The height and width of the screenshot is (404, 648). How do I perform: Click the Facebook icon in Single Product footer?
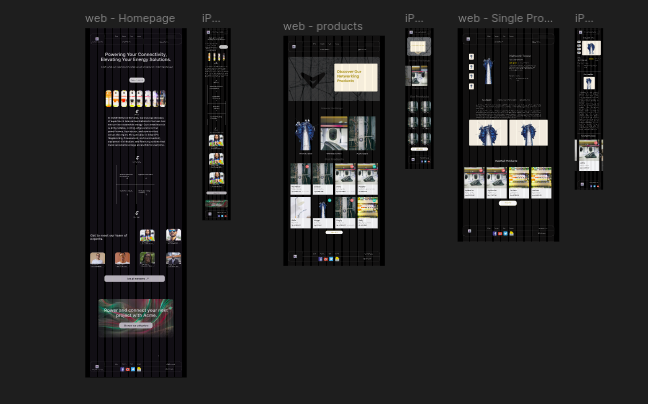click(495, 233)
